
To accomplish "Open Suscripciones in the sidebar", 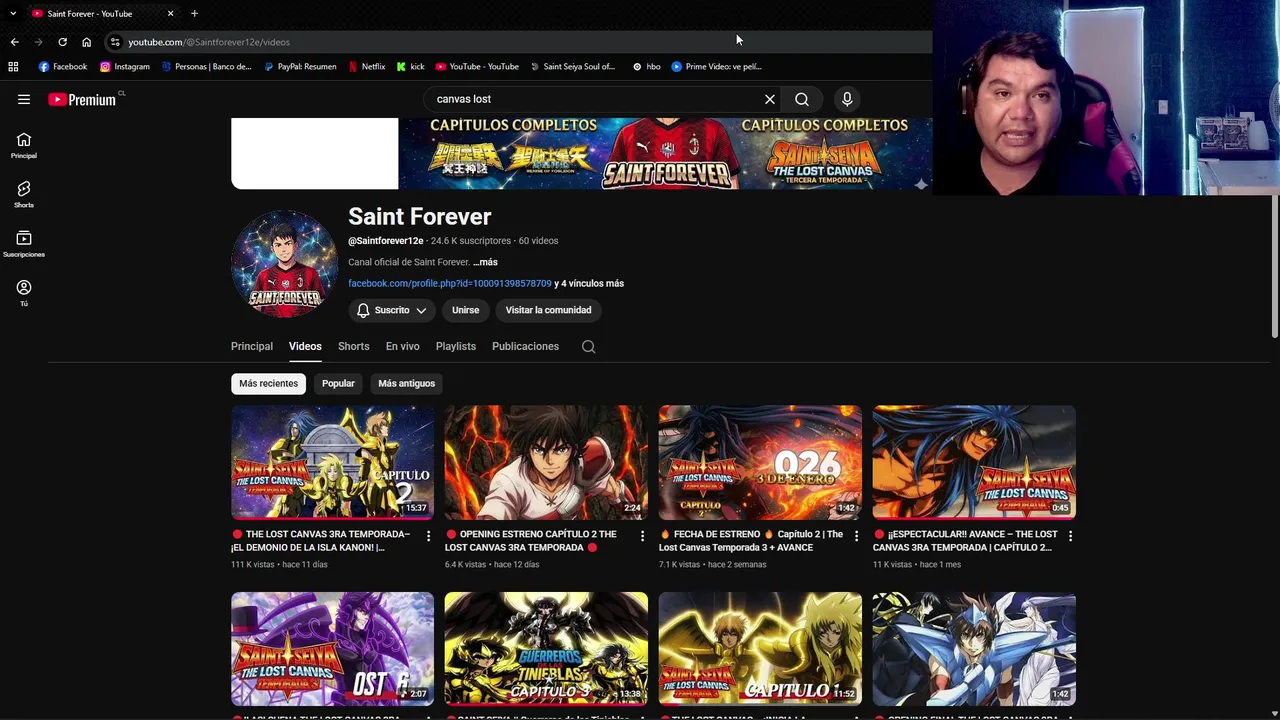I will point(24,244).
